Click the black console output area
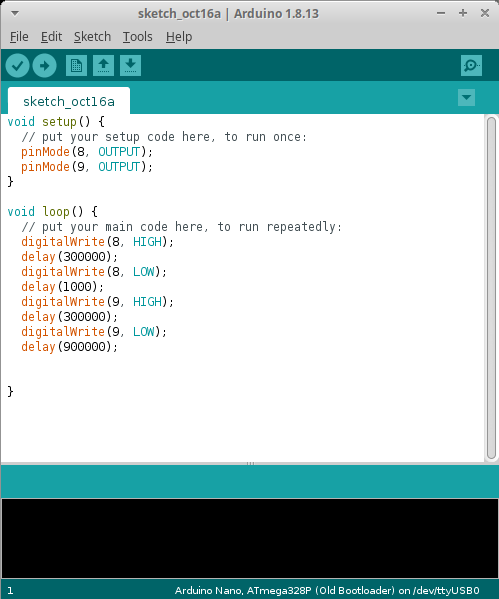The height and width of the screenshot is (599, 499). coord(250,538)
